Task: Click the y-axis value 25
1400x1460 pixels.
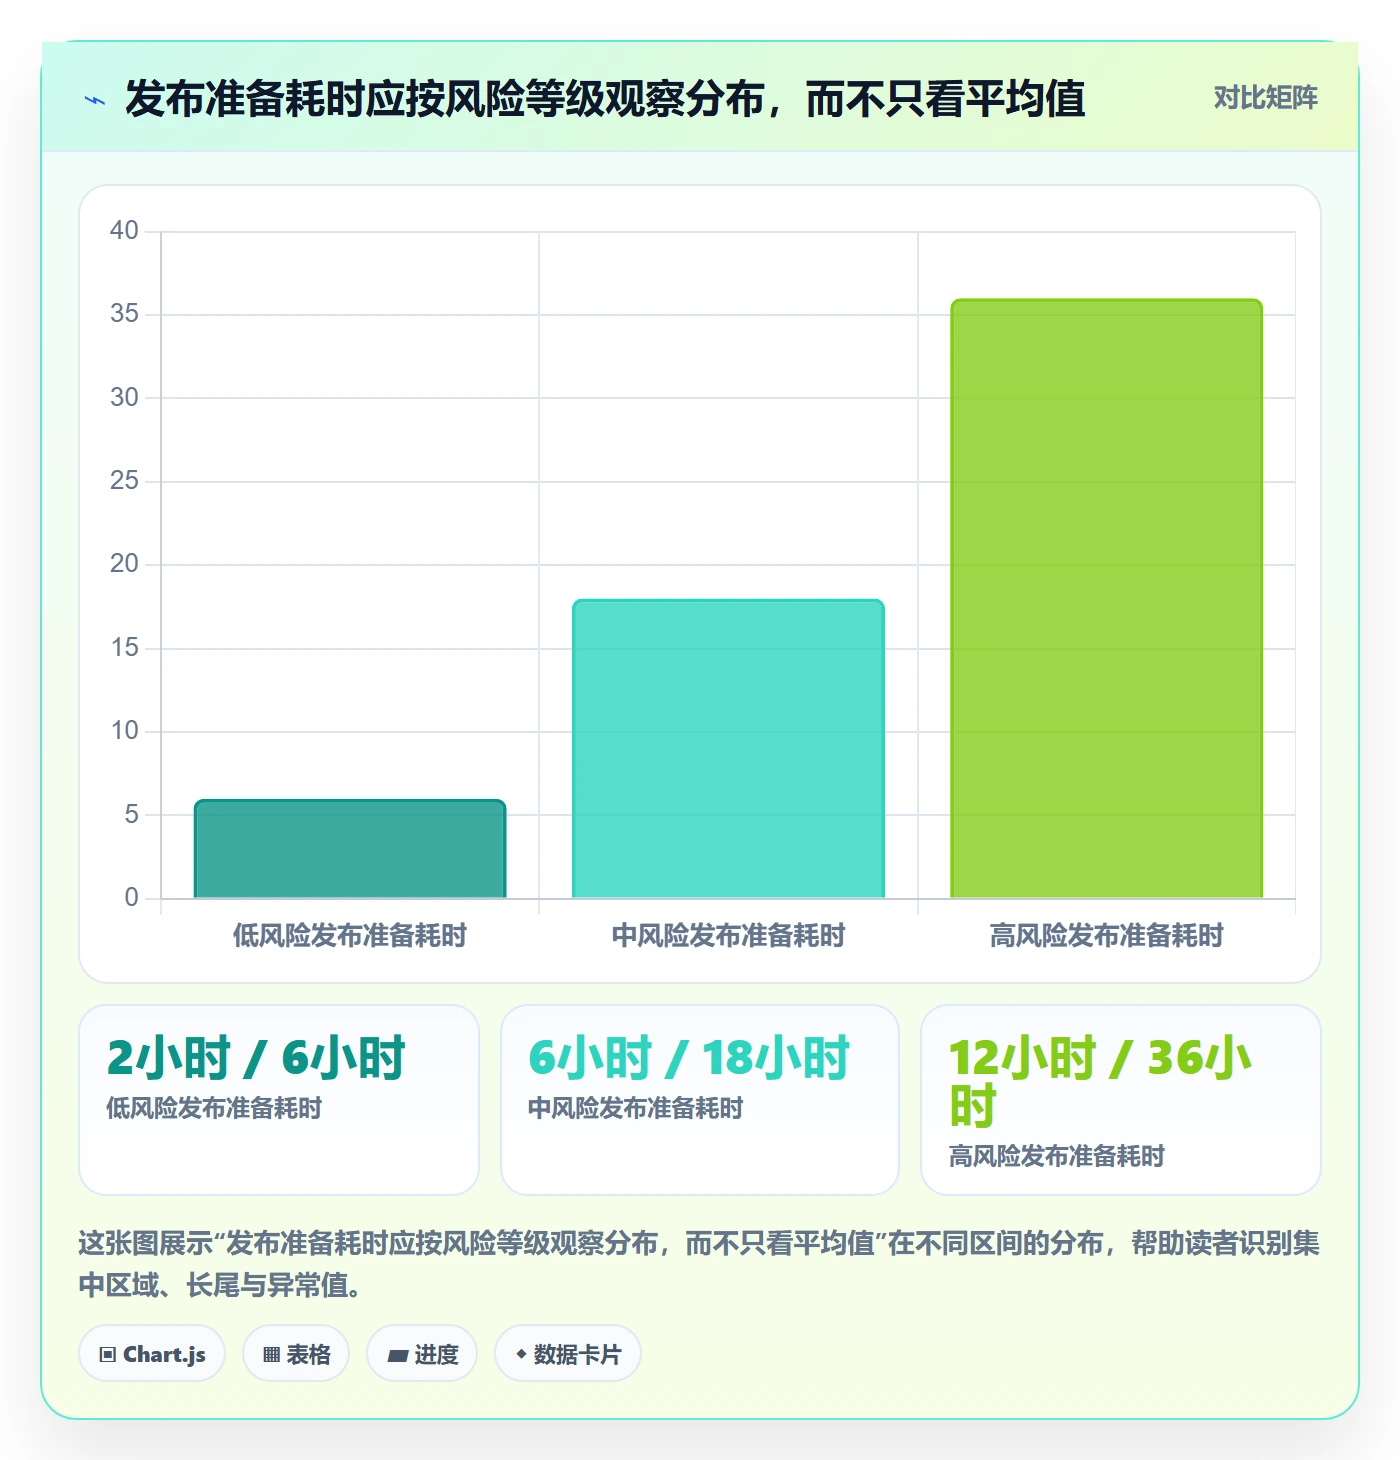Action: (x=124, y=481)
